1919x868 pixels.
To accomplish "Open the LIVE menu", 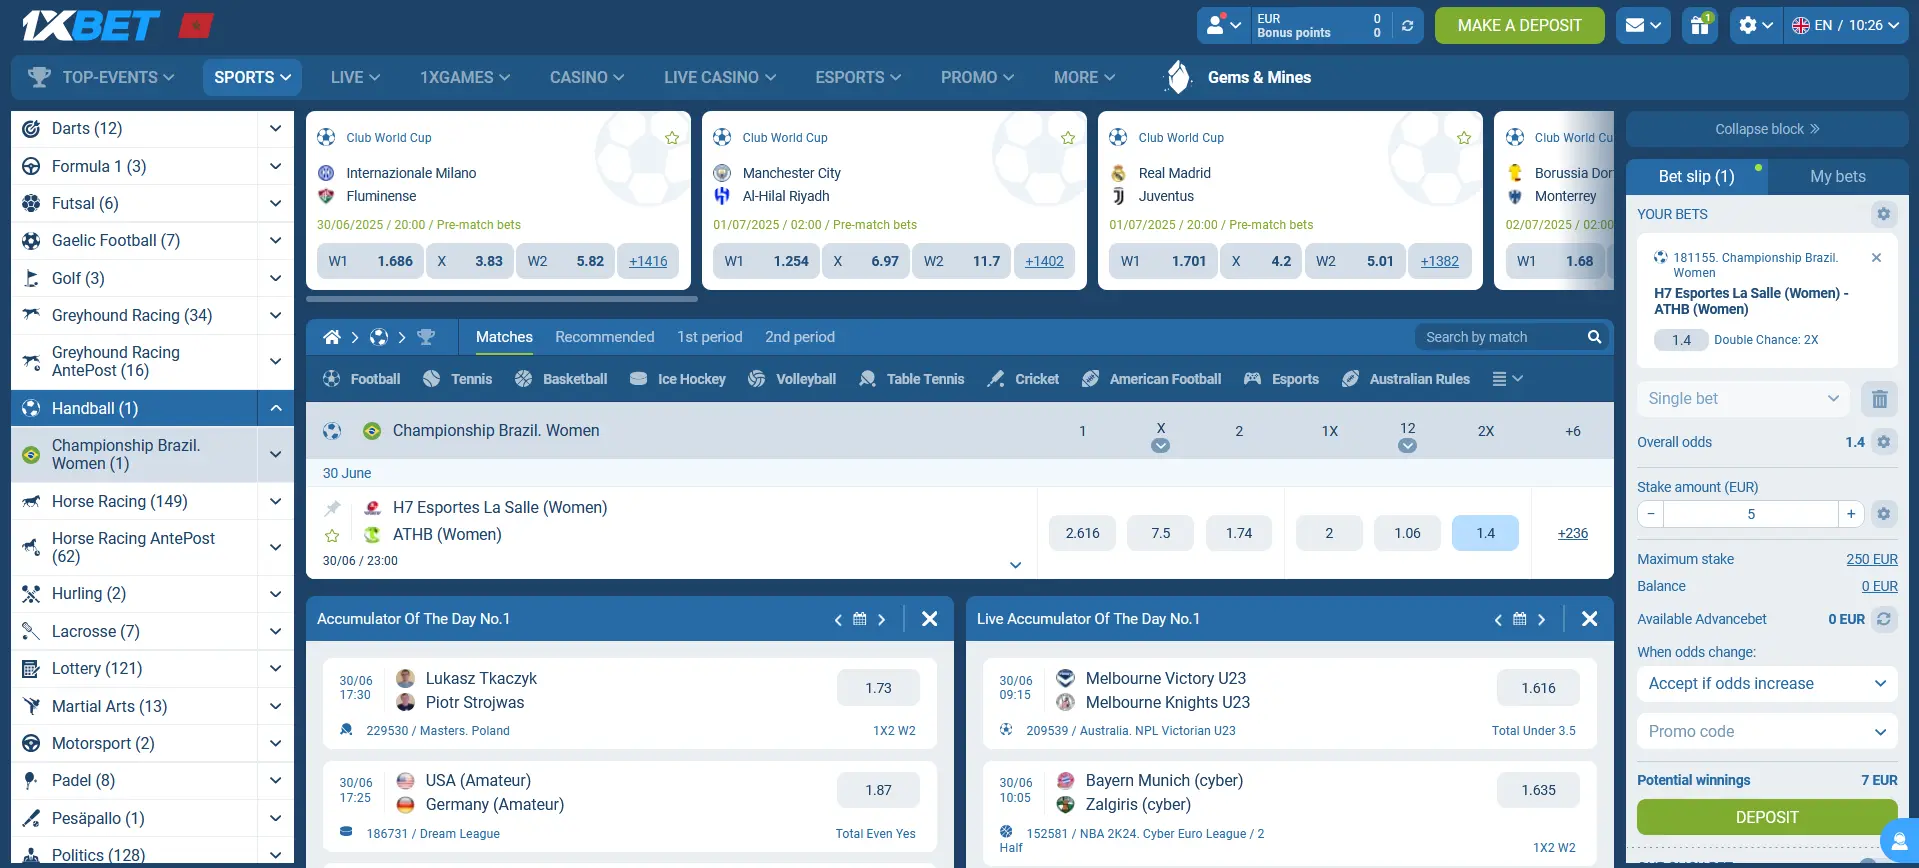I will tap(355, 77).
